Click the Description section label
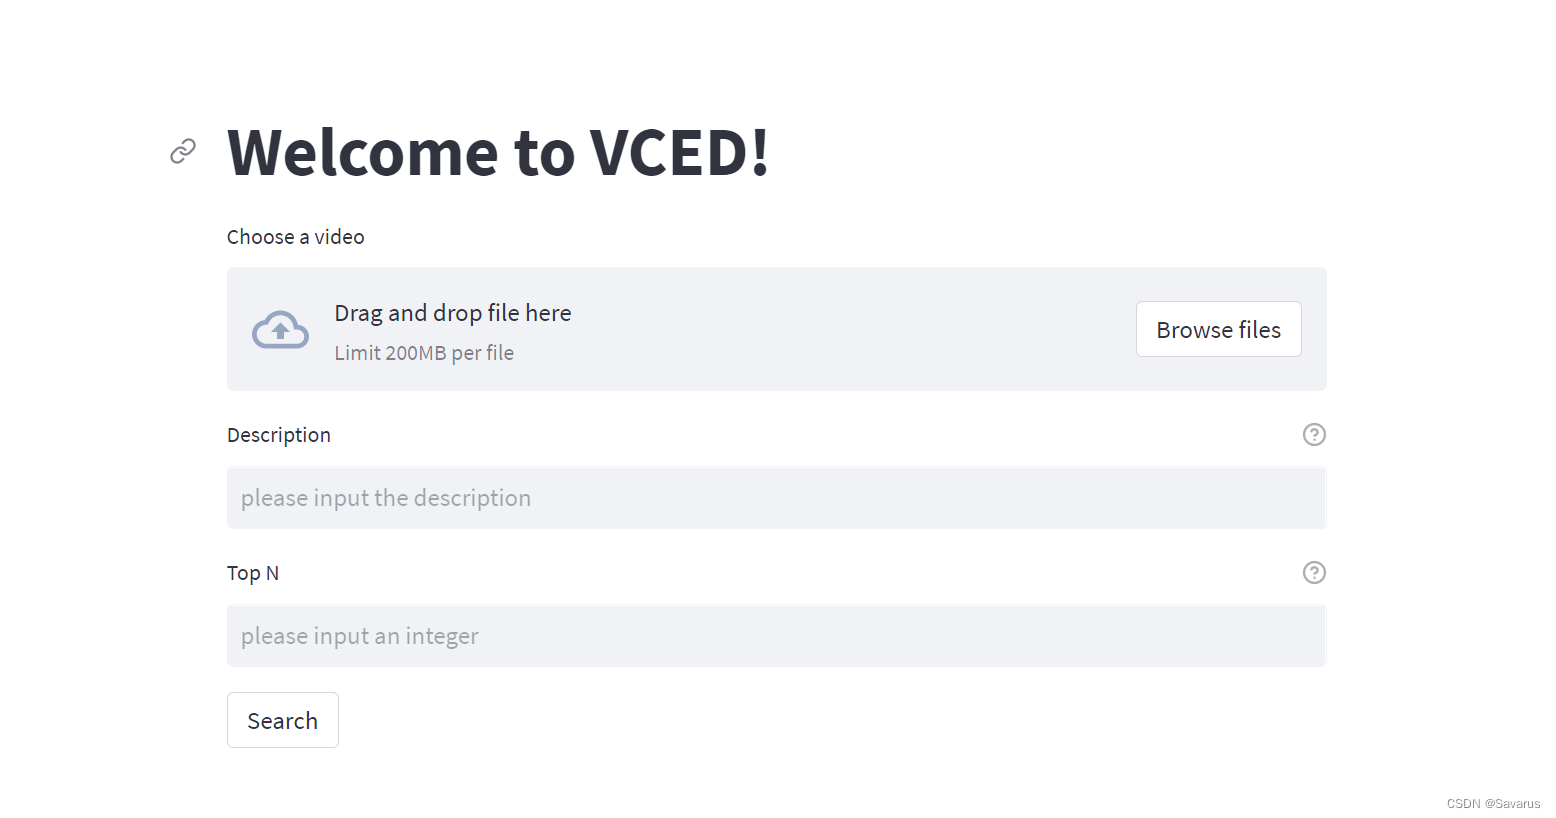 coord(279,434)
